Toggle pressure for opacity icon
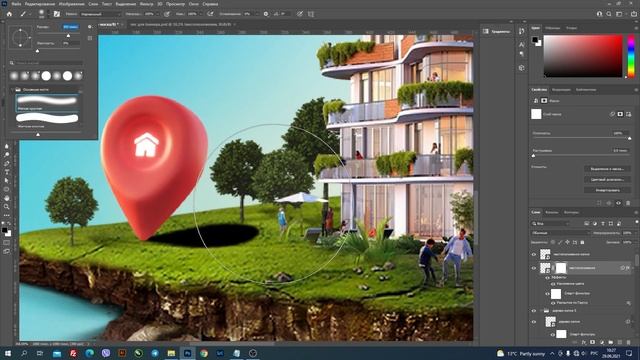Screen dimensions: 640x360 click(x=167, y=14)
